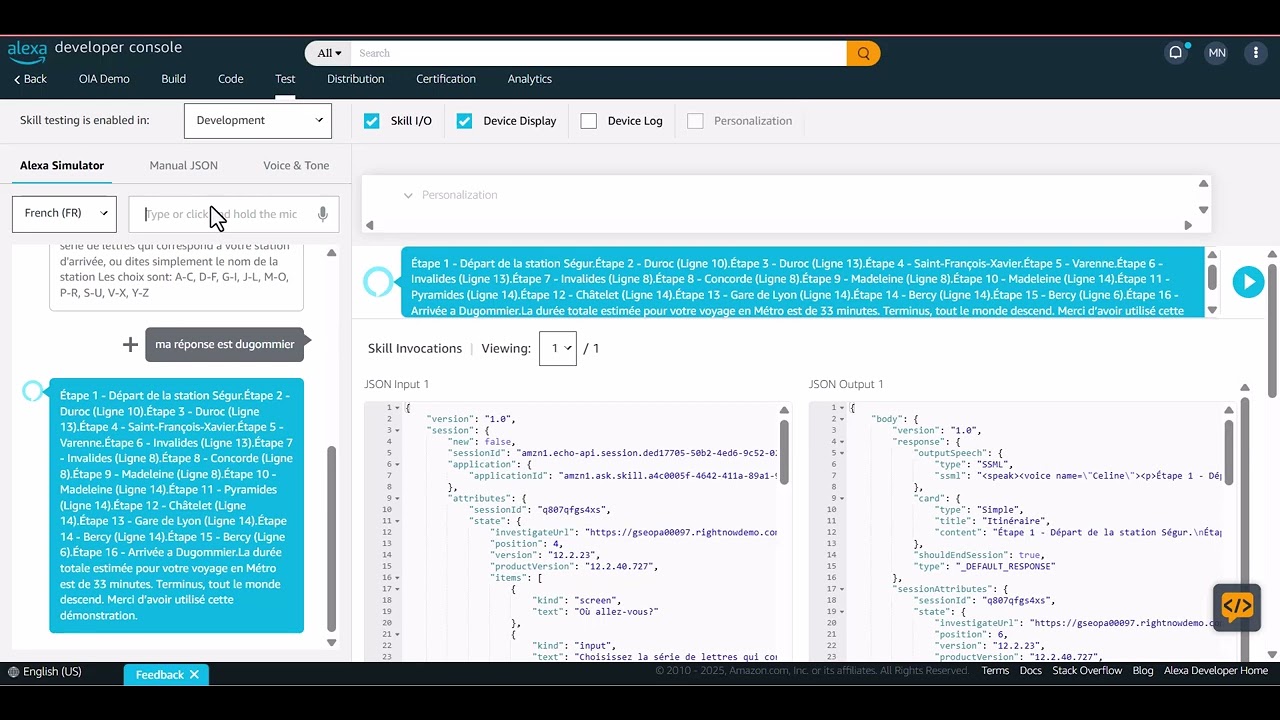Viewport: 1280px width, 720px height.
Task: Click the greyed Personalization checkbox
Action: click(696, 121)
